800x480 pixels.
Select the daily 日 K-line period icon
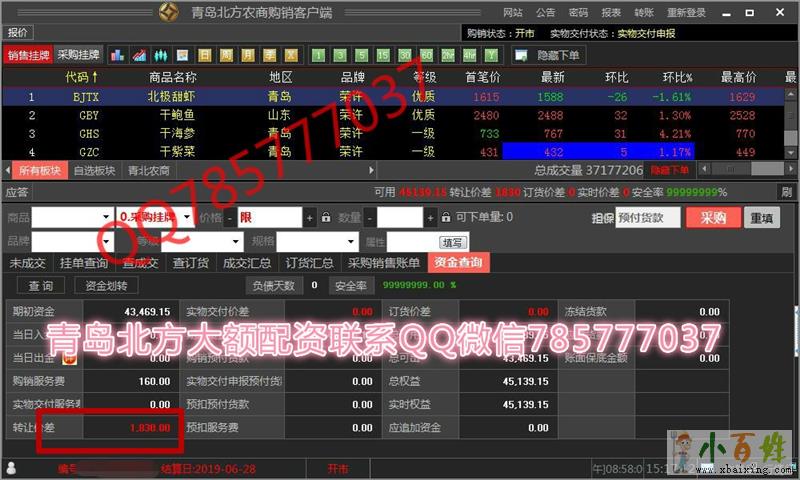(205, 55)
